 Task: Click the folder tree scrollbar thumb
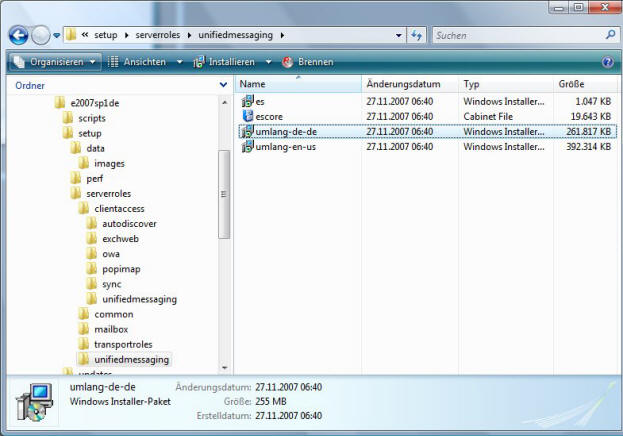click(224, 194)
